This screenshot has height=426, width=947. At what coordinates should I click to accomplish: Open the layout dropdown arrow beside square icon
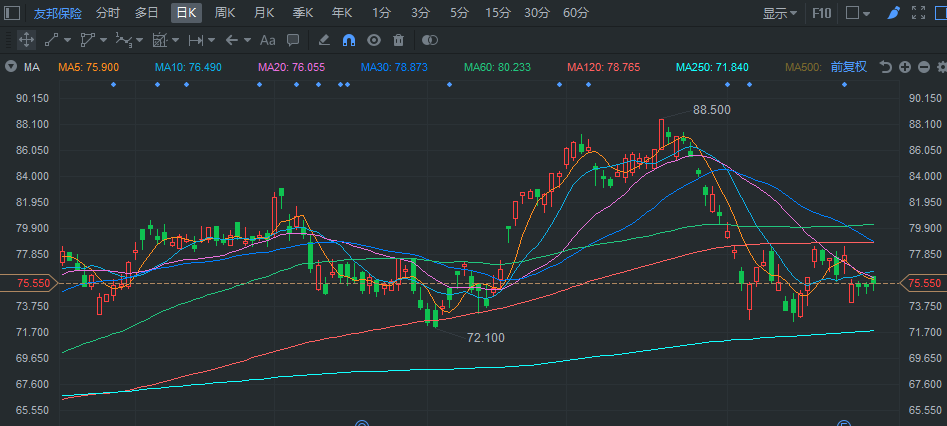click(x=867, y=13)
